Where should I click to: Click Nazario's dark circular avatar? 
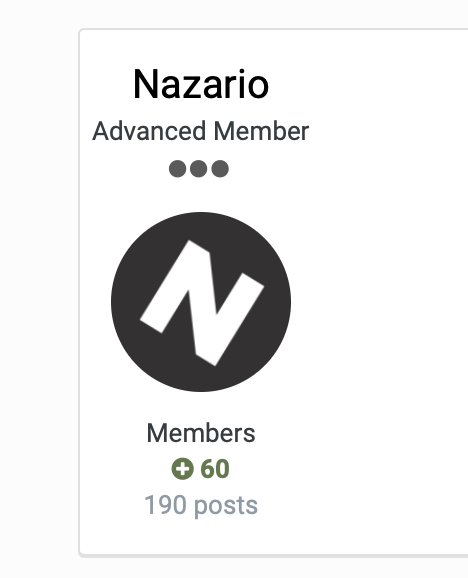pyautogui.click(x=201, y=302)
